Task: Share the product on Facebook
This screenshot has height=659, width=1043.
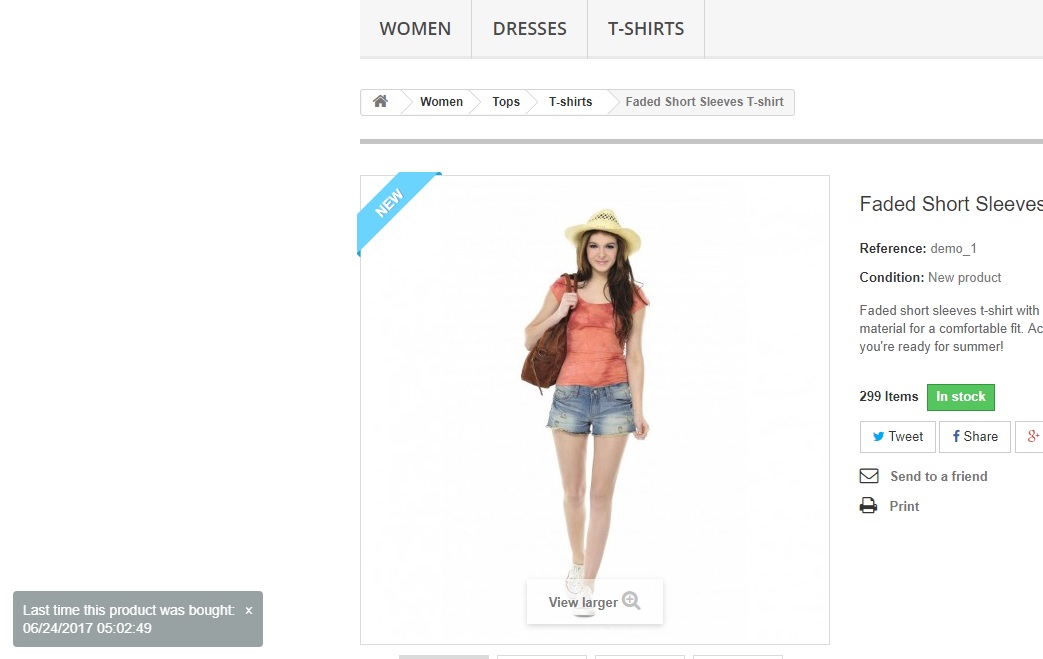Action: (974, 437)
